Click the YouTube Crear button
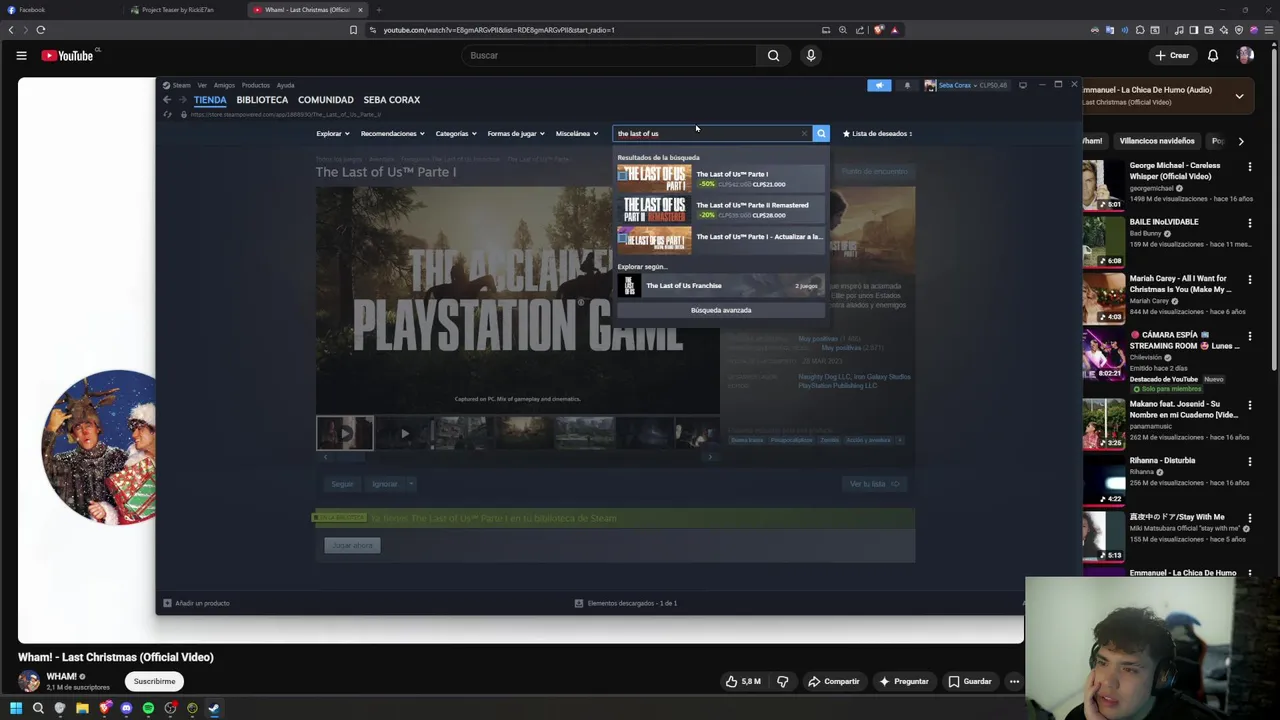Viewport: 1280px width, 720px height. coord(1172,56)
